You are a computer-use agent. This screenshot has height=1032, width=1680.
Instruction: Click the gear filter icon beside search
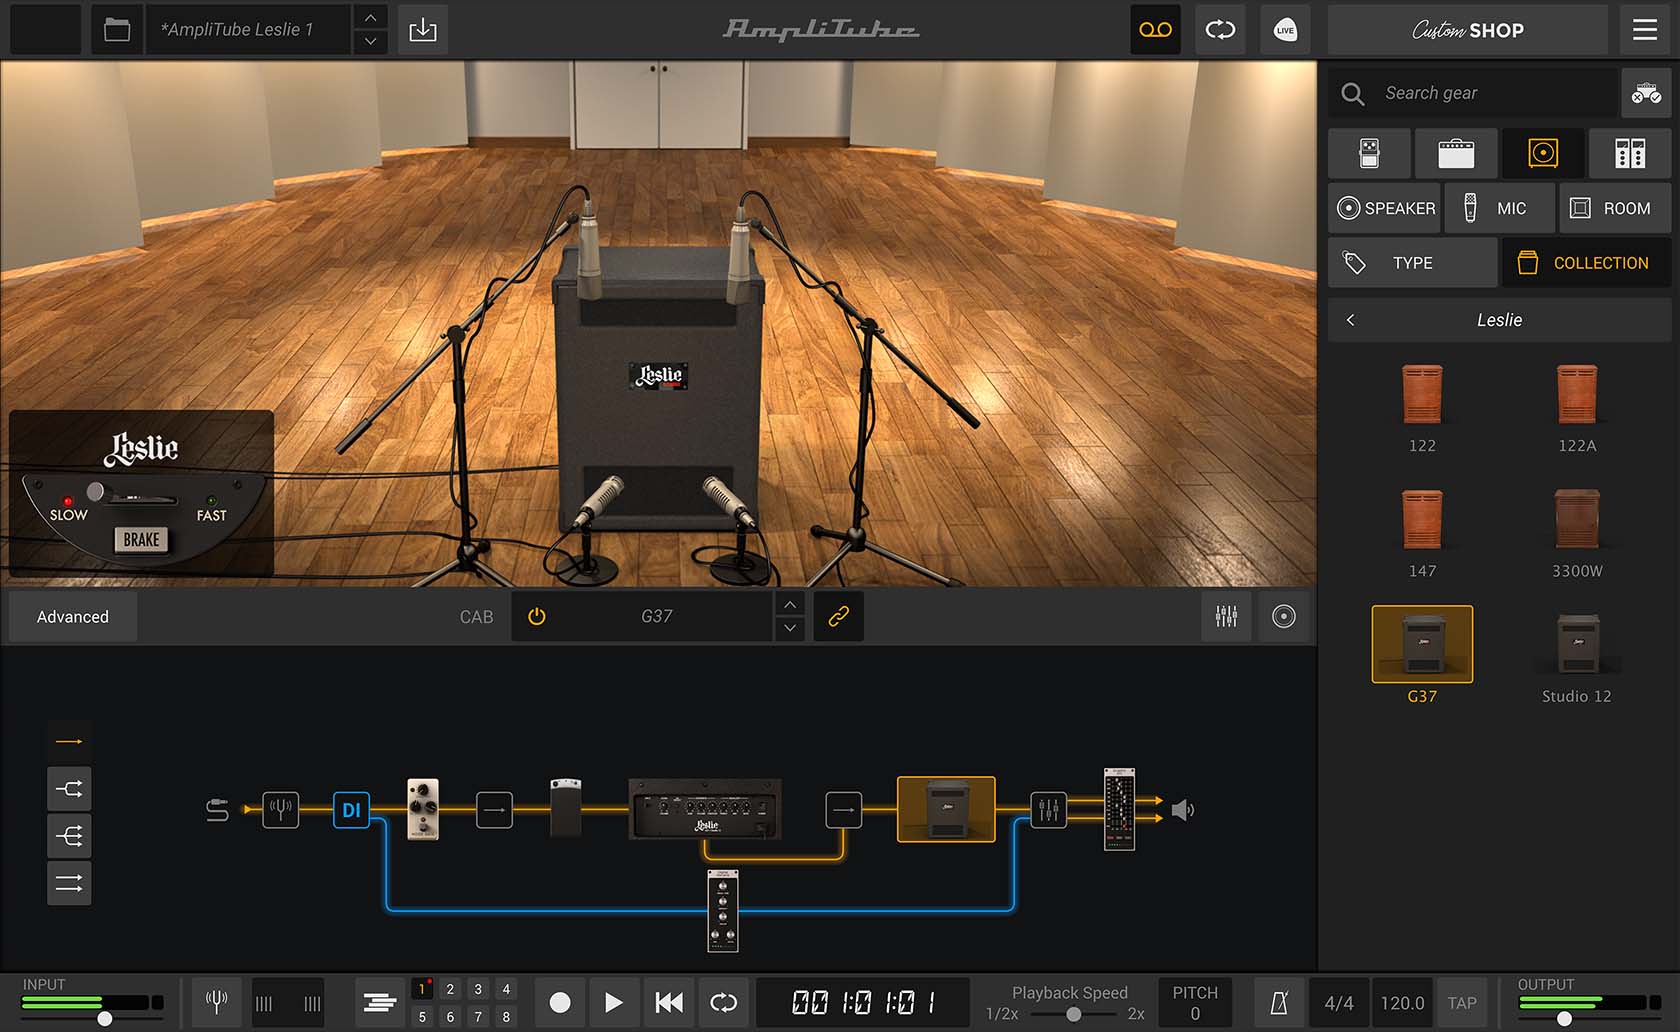(x=1646, y=93)
